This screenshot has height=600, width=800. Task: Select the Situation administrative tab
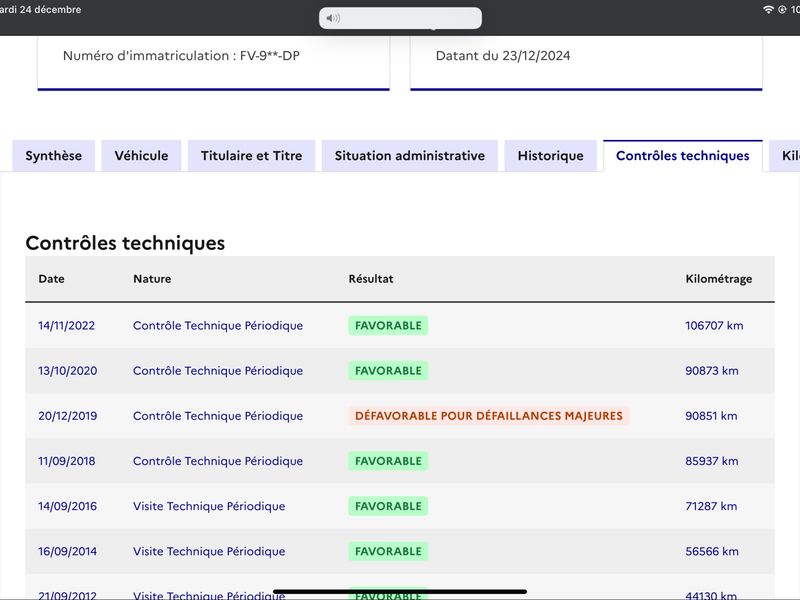[x=410, y=156]
